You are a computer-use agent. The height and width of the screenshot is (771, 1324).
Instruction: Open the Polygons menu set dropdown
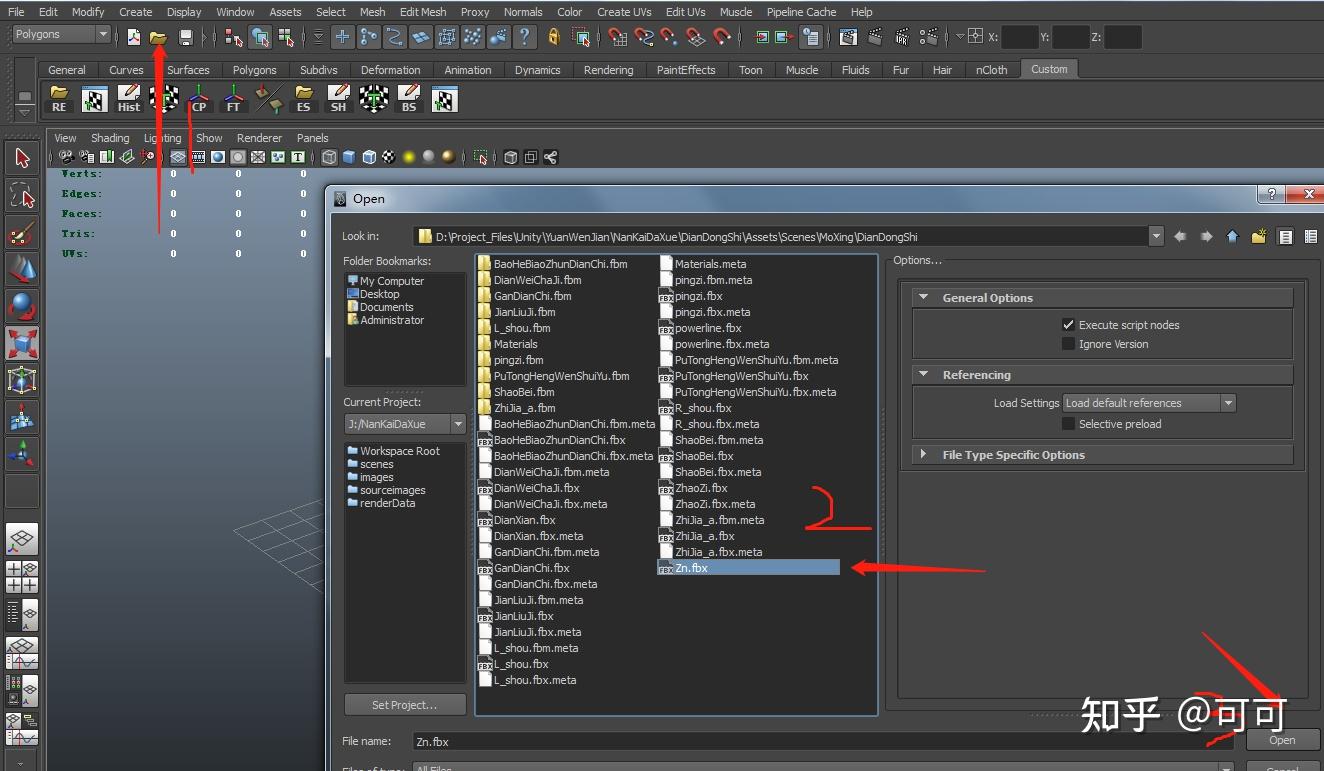point(61,35)
